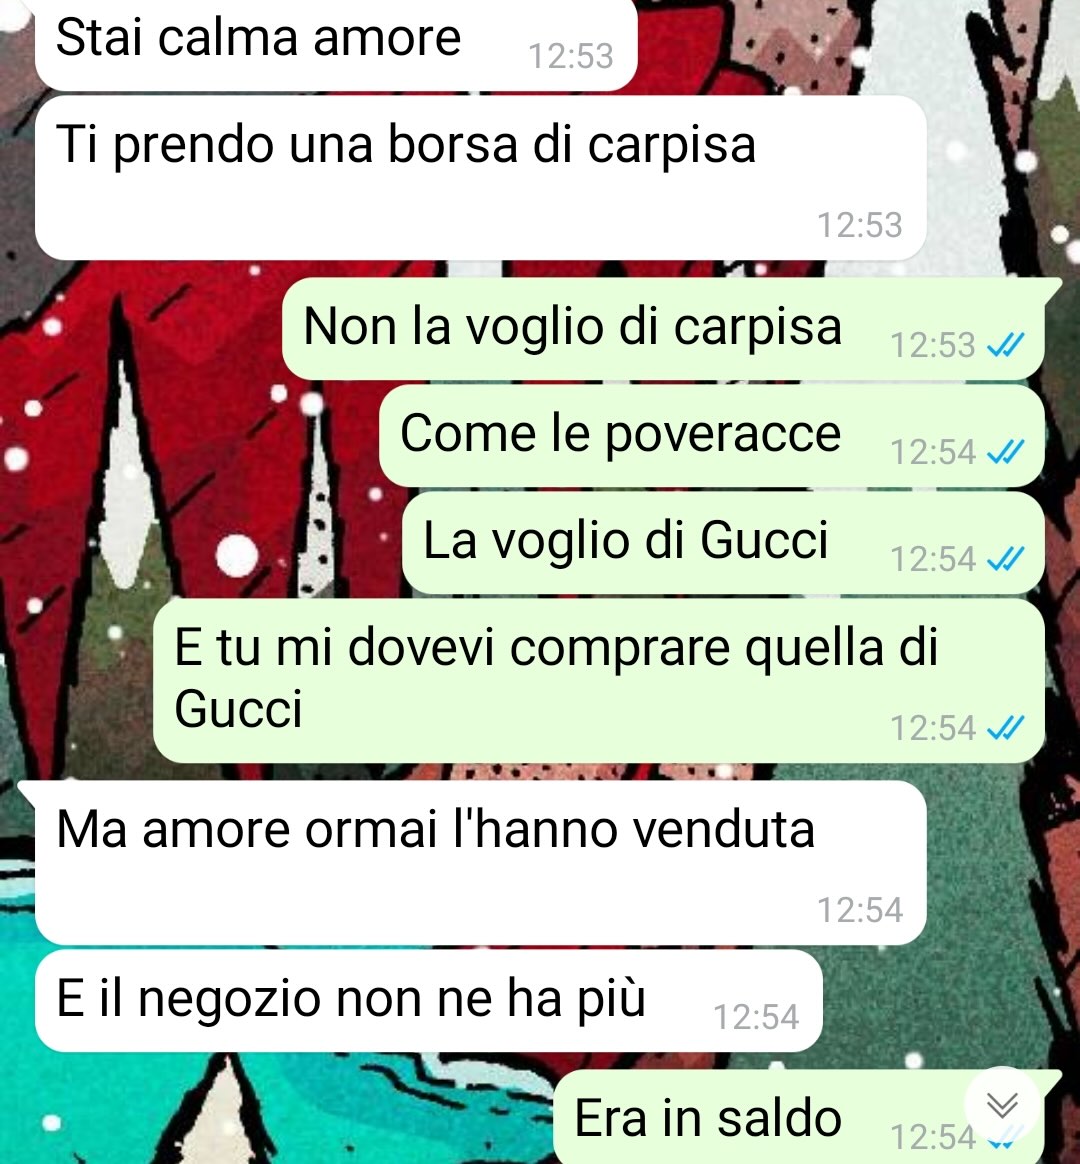Tap read ticks on 'E tu mi dovevi comprare' message
Viewport: 1080px width, 1164px height.
[x=1006, y=728]
